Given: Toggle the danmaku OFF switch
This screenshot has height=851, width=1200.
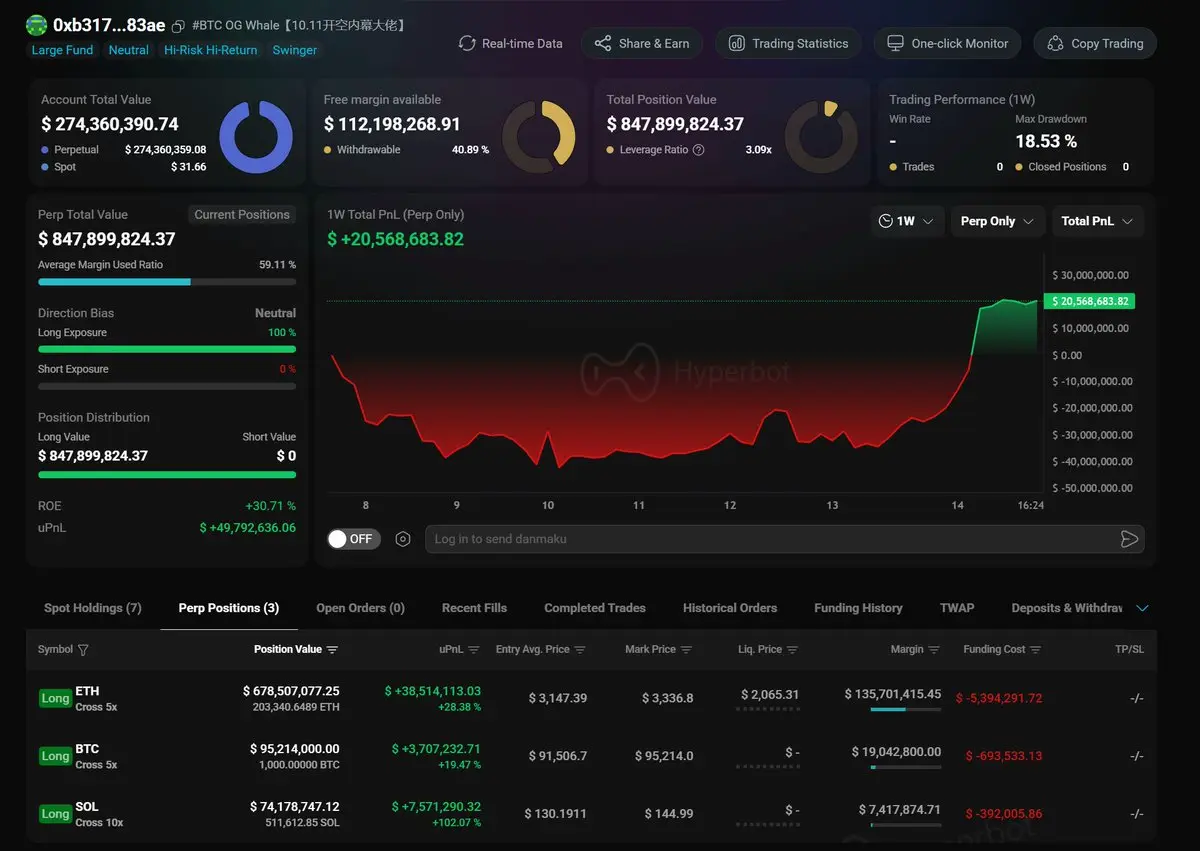Looking at the screenshot, I should point(354,539).
